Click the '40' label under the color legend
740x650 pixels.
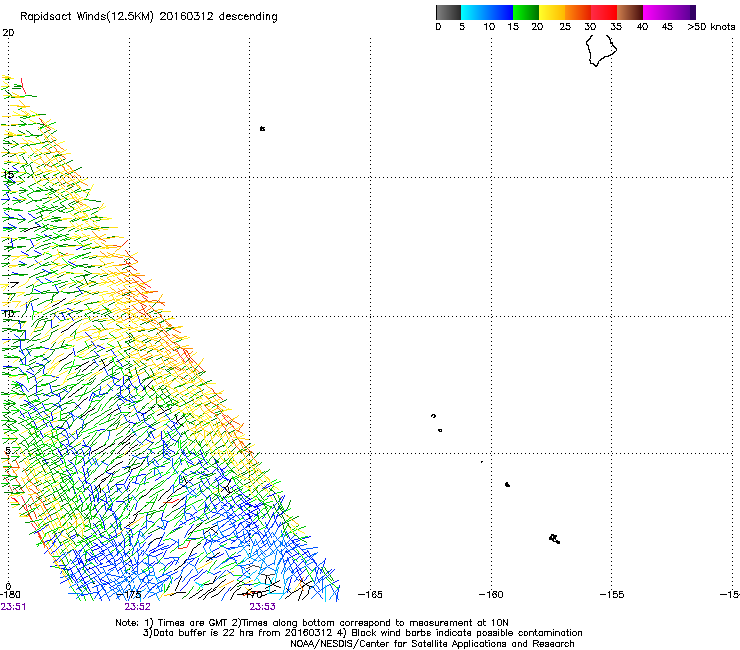point(642,27)
